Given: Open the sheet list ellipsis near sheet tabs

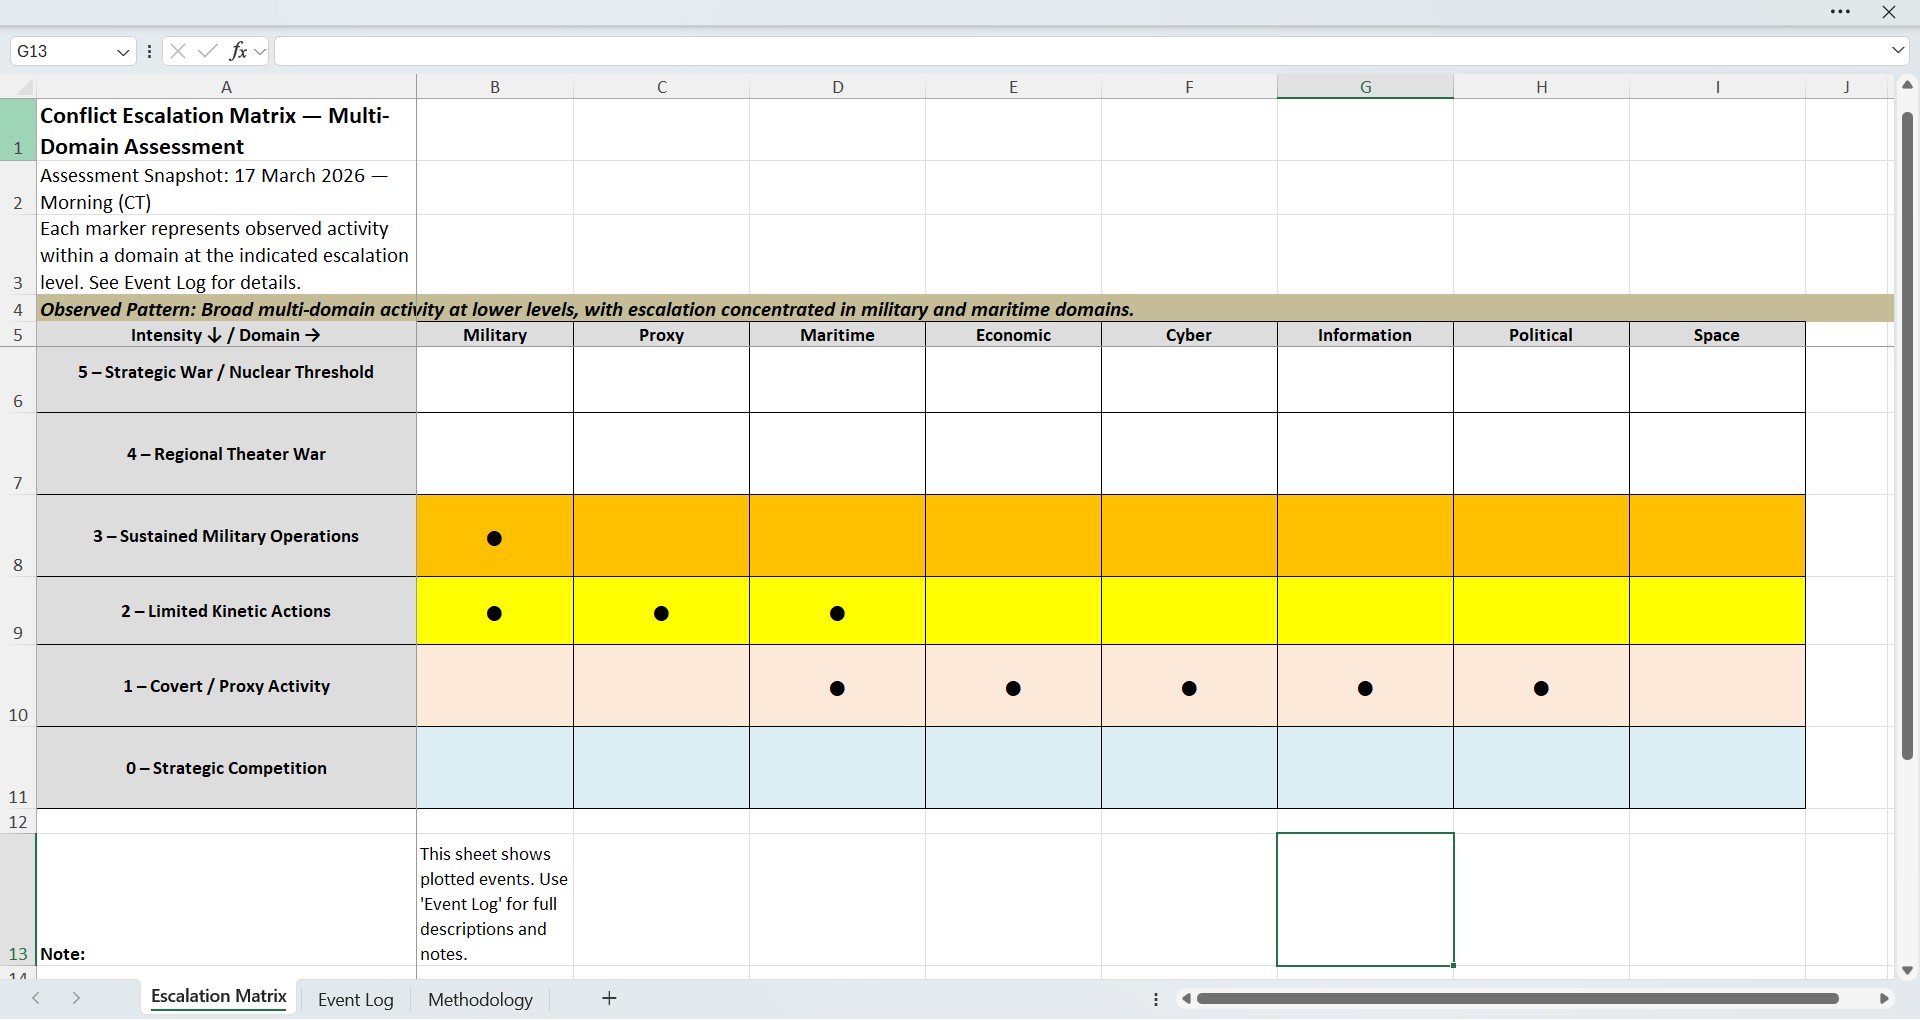Looking at the screenshot, I should (x=1155, y=998).
